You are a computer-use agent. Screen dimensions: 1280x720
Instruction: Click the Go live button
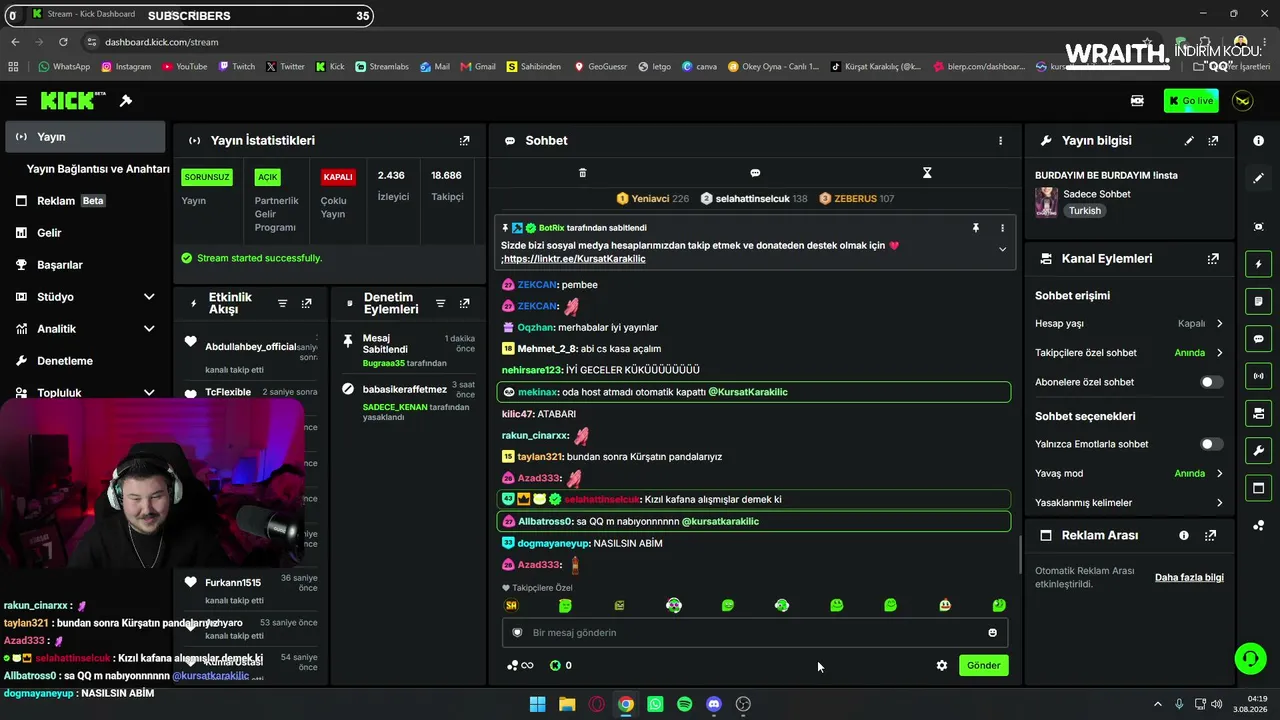1190,101
